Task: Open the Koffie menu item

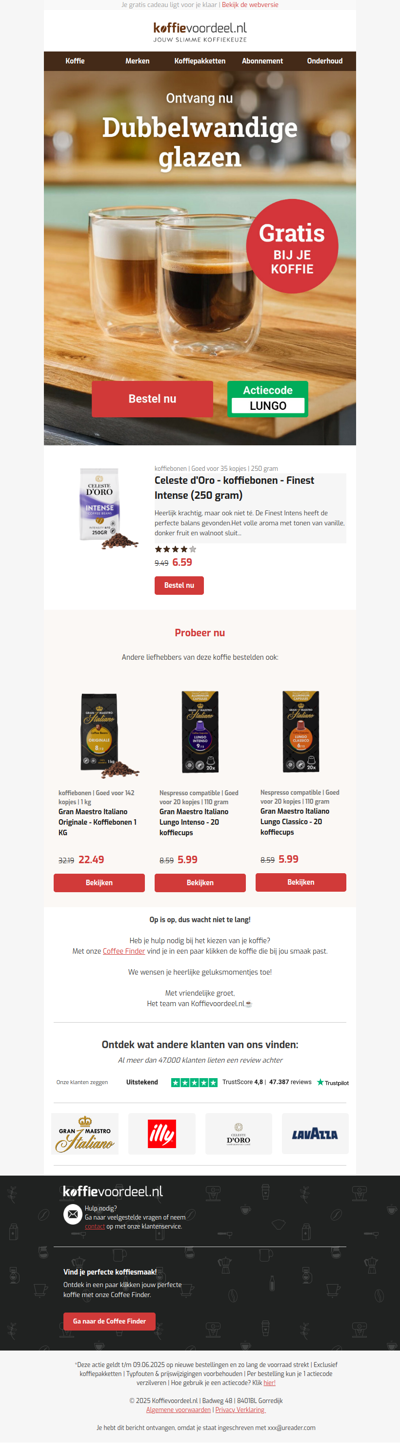Action: click(75, 61)
